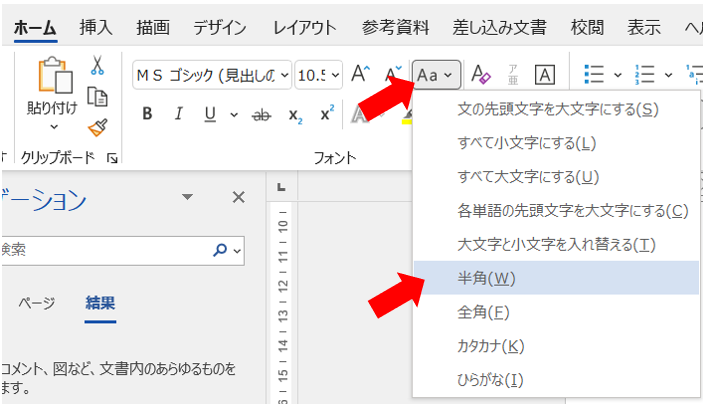
Task: Click the Copy icon in clipboard group
Action: pos(97,96)
